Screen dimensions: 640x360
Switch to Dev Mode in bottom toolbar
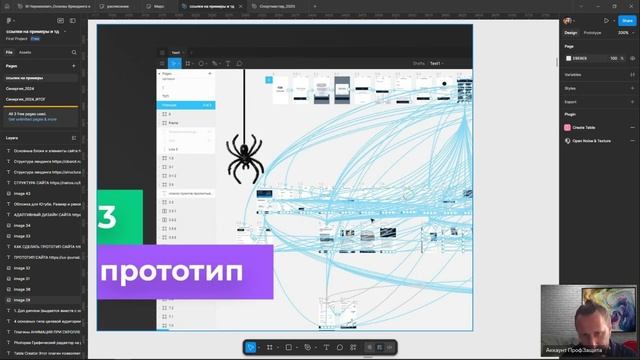390,347
